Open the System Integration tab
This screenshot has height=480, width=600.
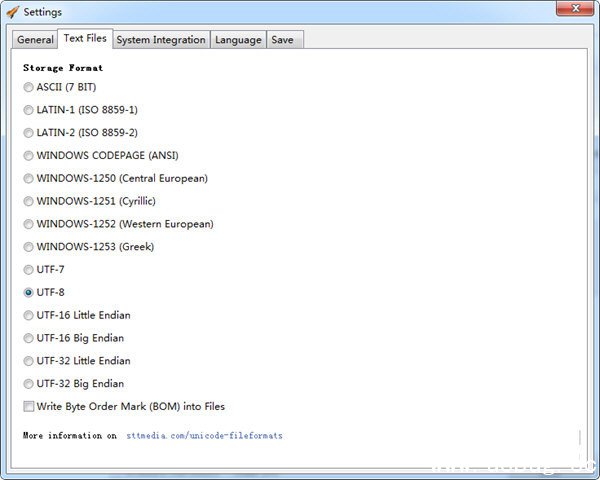click(160, 40)
